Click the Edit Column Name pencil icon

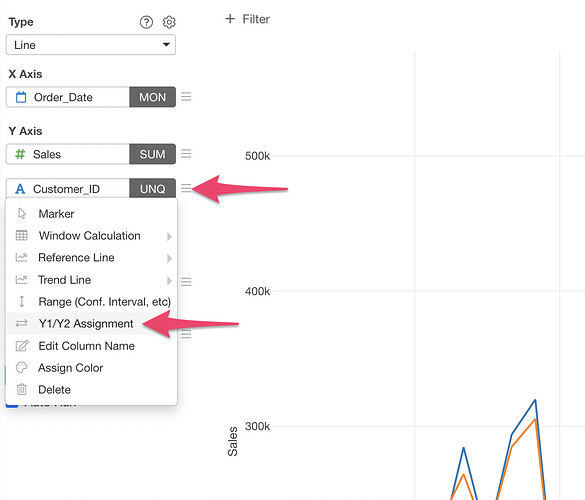coord(22,346)
